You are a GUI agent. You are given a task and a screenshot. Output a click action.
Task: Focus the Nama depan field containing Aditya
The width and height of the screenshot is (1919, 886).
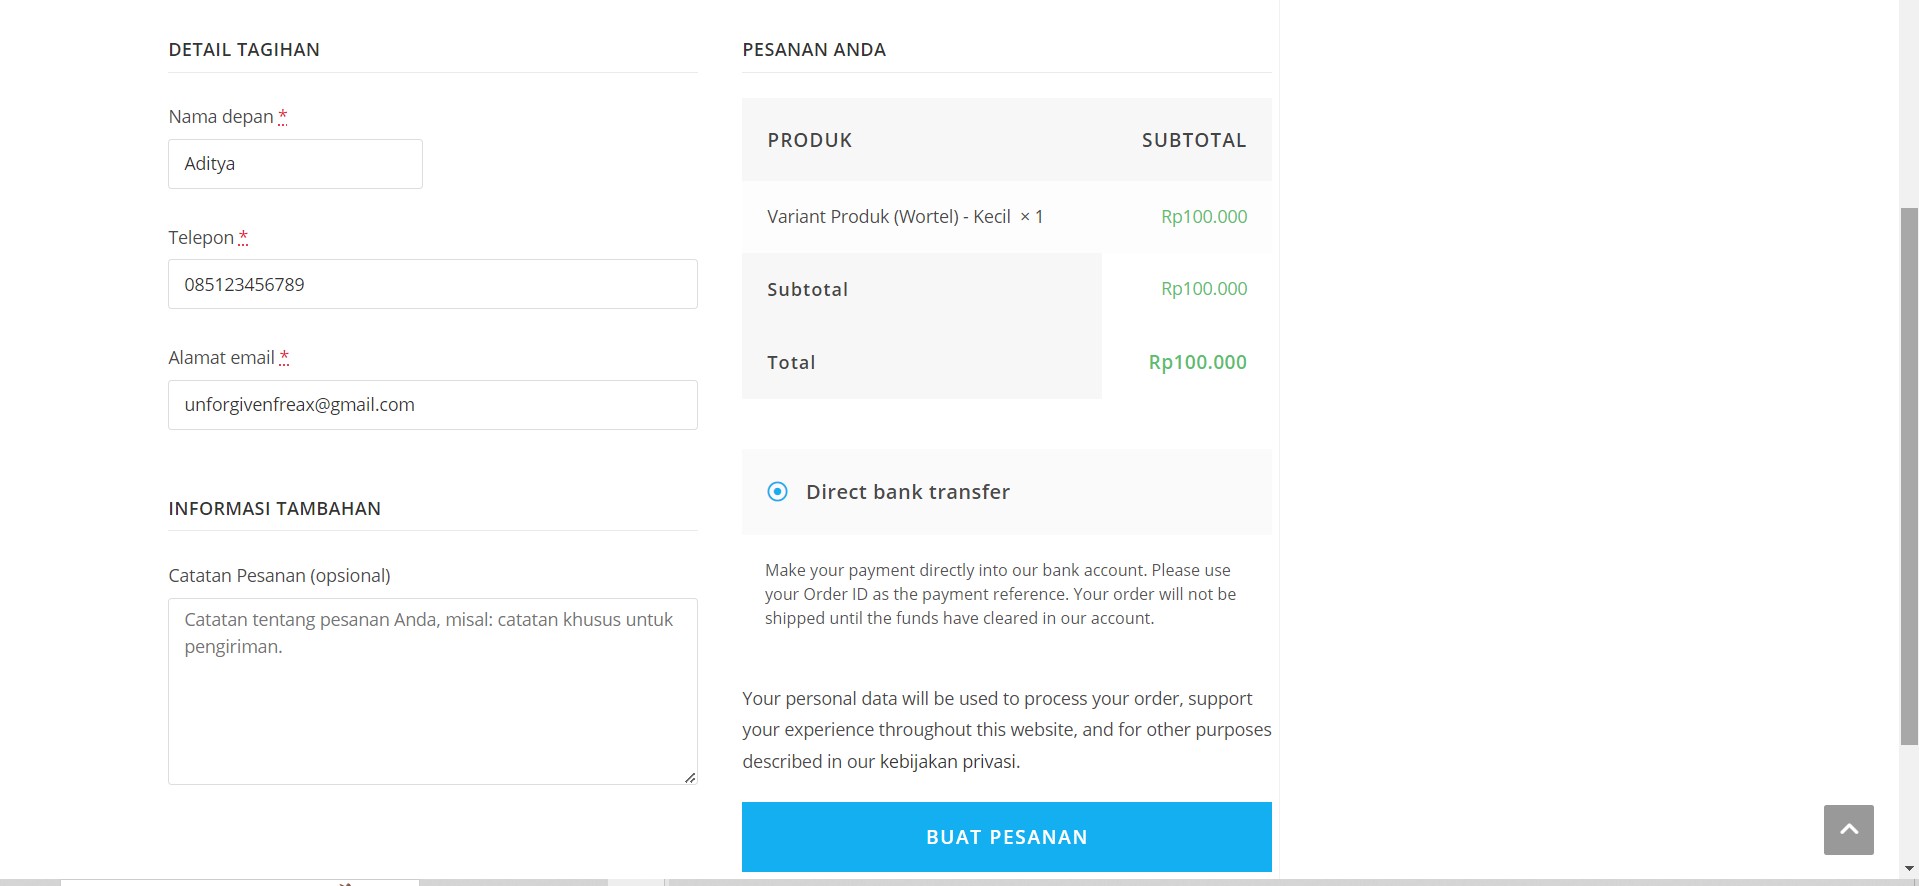295,164
